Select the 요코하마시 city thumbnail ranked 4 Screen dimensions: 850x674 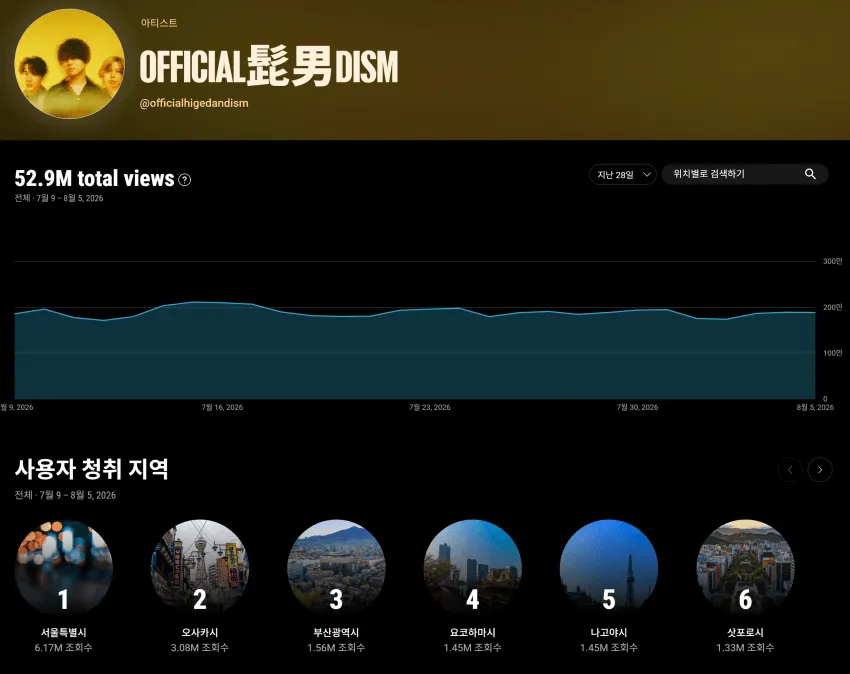coord(473,568)
